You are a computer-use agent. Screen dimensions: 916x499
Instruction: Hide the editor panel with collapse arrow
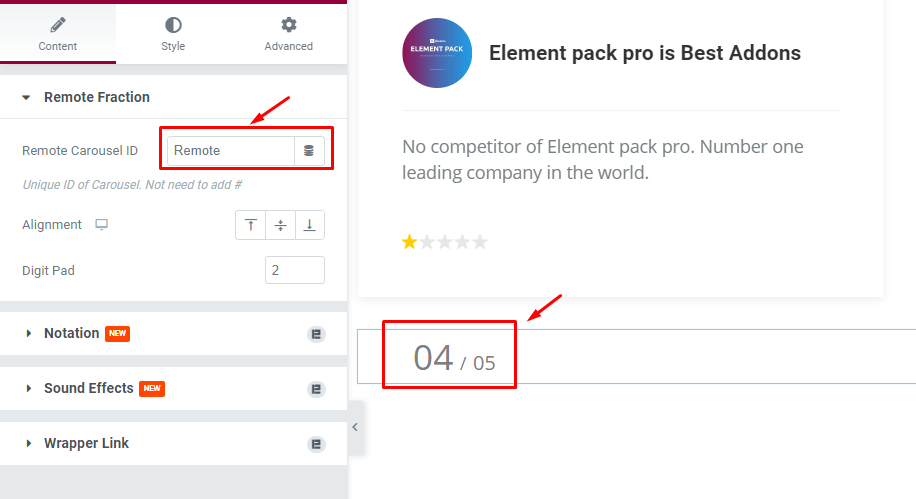pos(355,427)
